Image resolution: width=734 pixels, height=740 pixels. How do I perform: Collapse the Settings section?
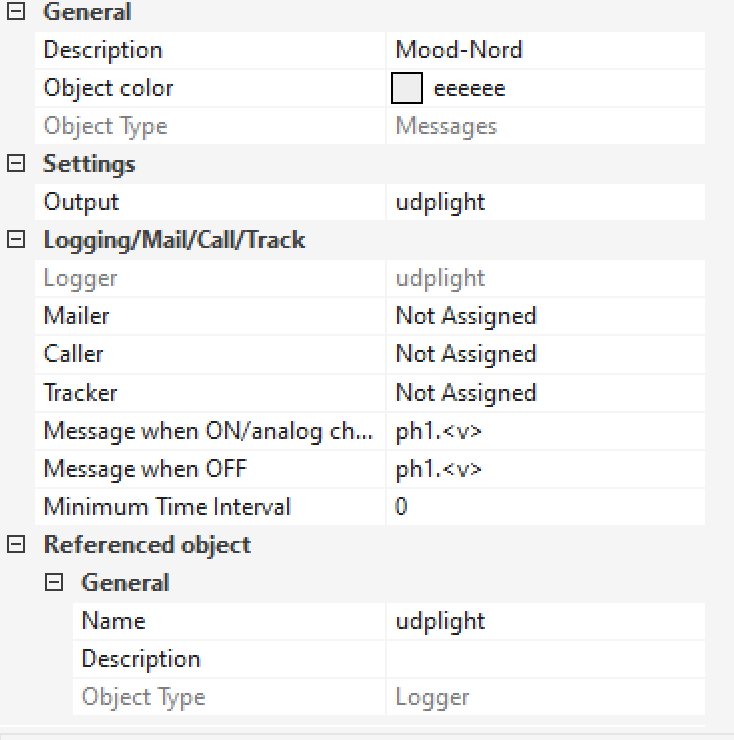(16, 164)
